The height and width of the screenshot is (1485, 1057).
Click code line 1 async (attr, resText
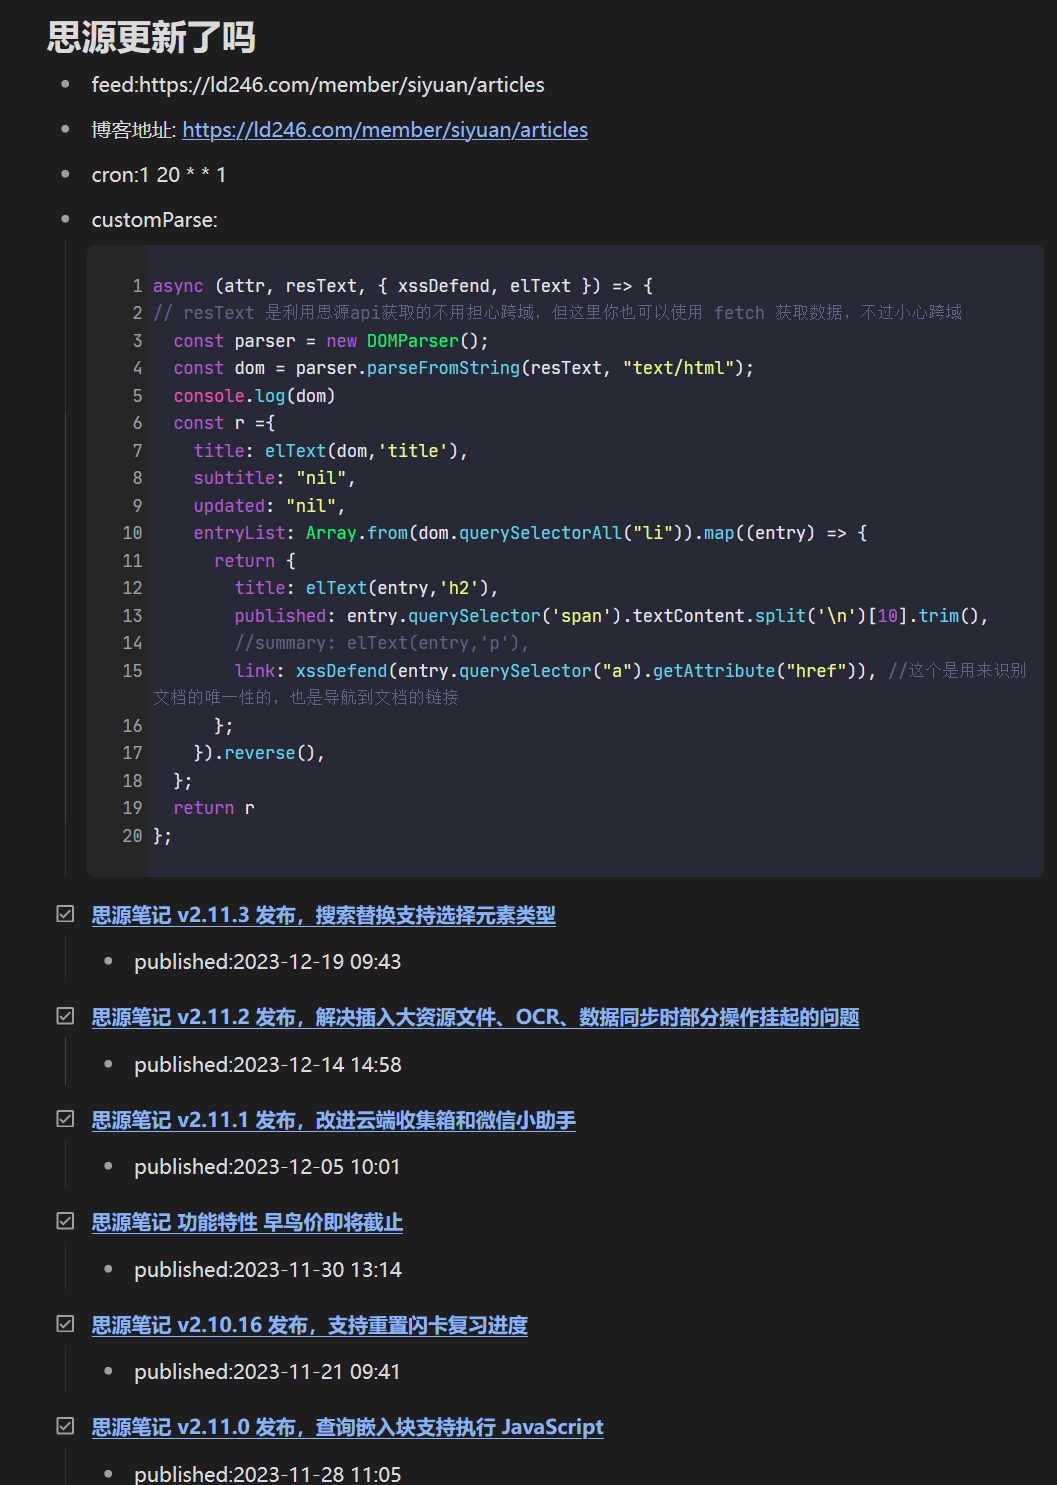pos(403,286)
